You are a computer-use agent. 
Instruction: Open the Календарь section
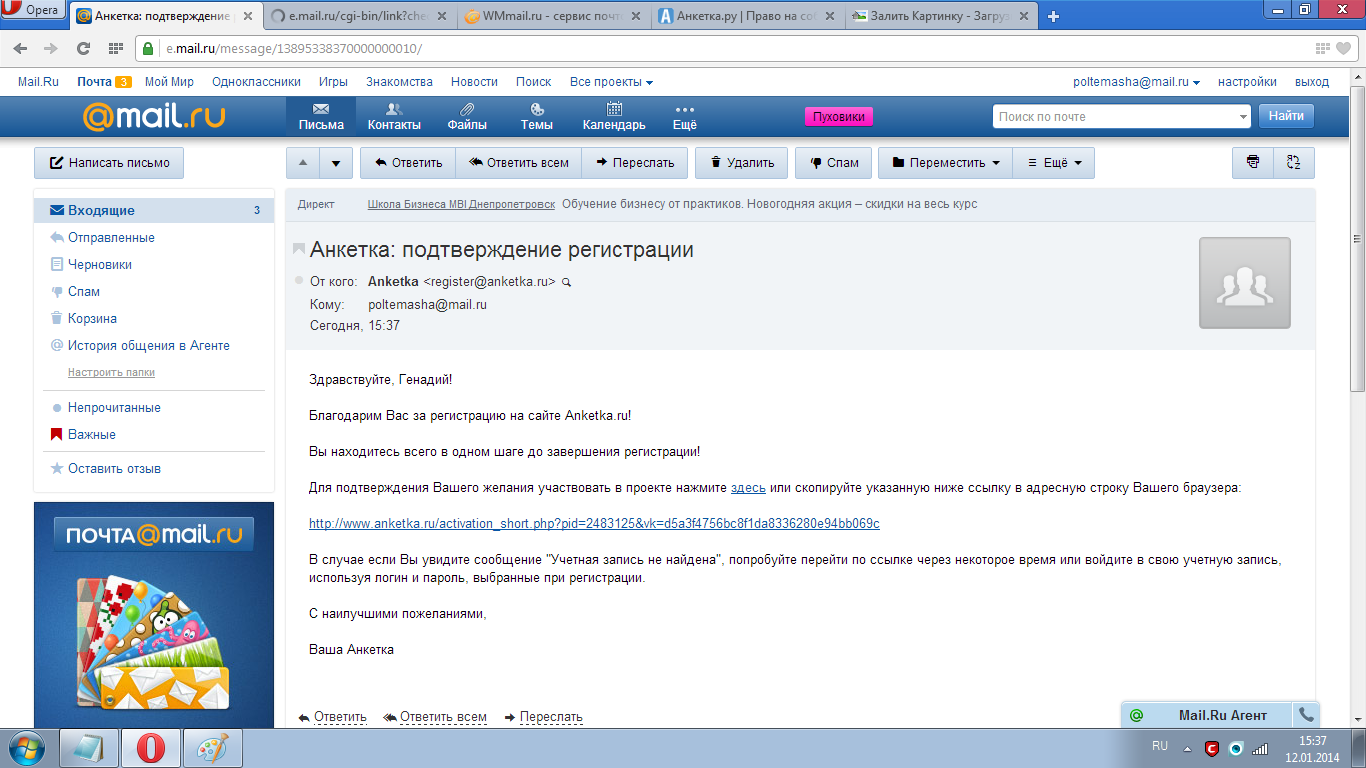614,117
